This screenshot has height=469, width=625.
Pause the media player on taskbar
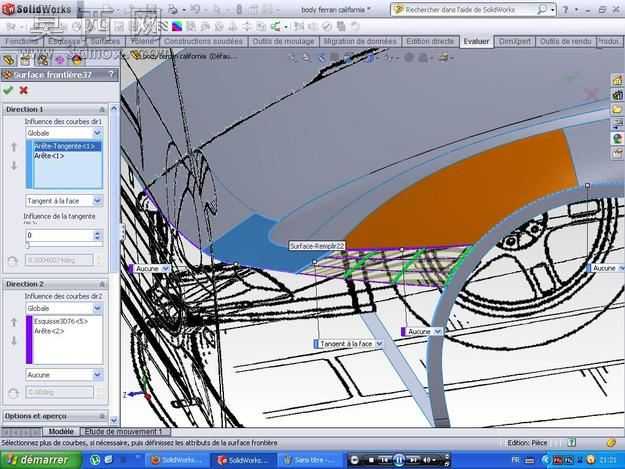399,460
